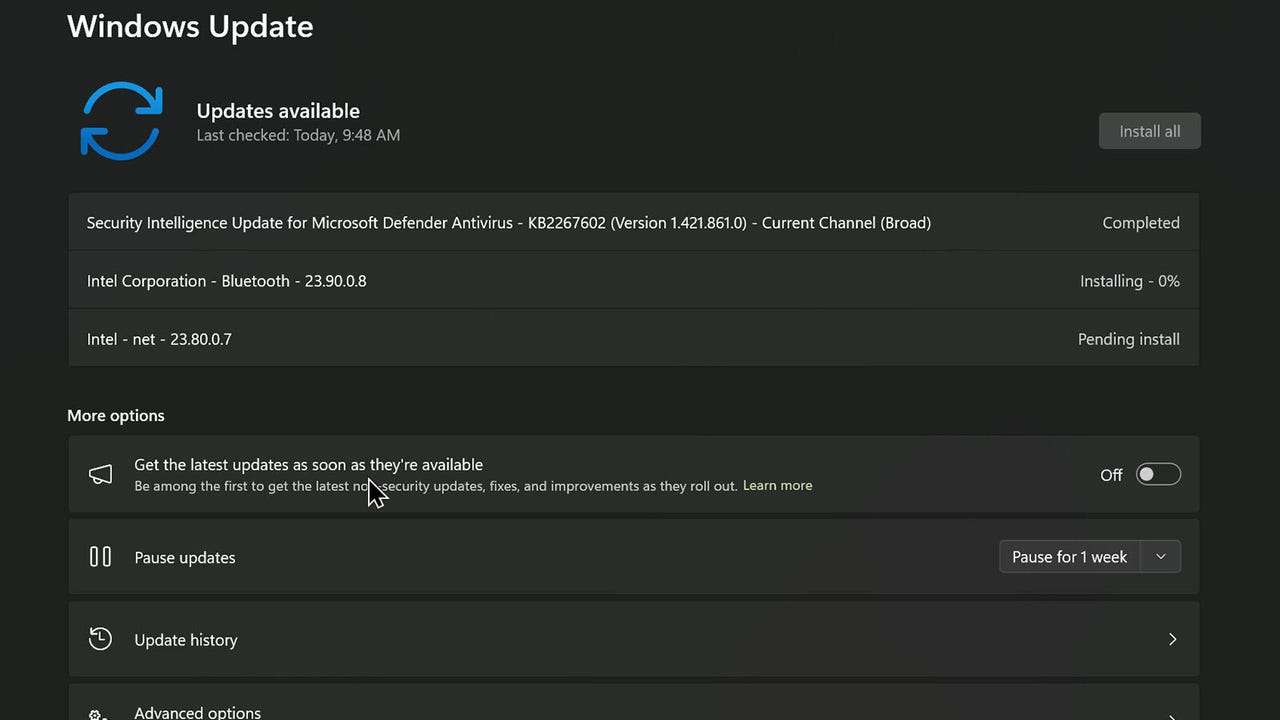The width and height of the screenshot is (1280, 720).
Task: Select the Intel Corporation Bluetooth 23.90.0.8 update
Action: [x=633, y=281]
